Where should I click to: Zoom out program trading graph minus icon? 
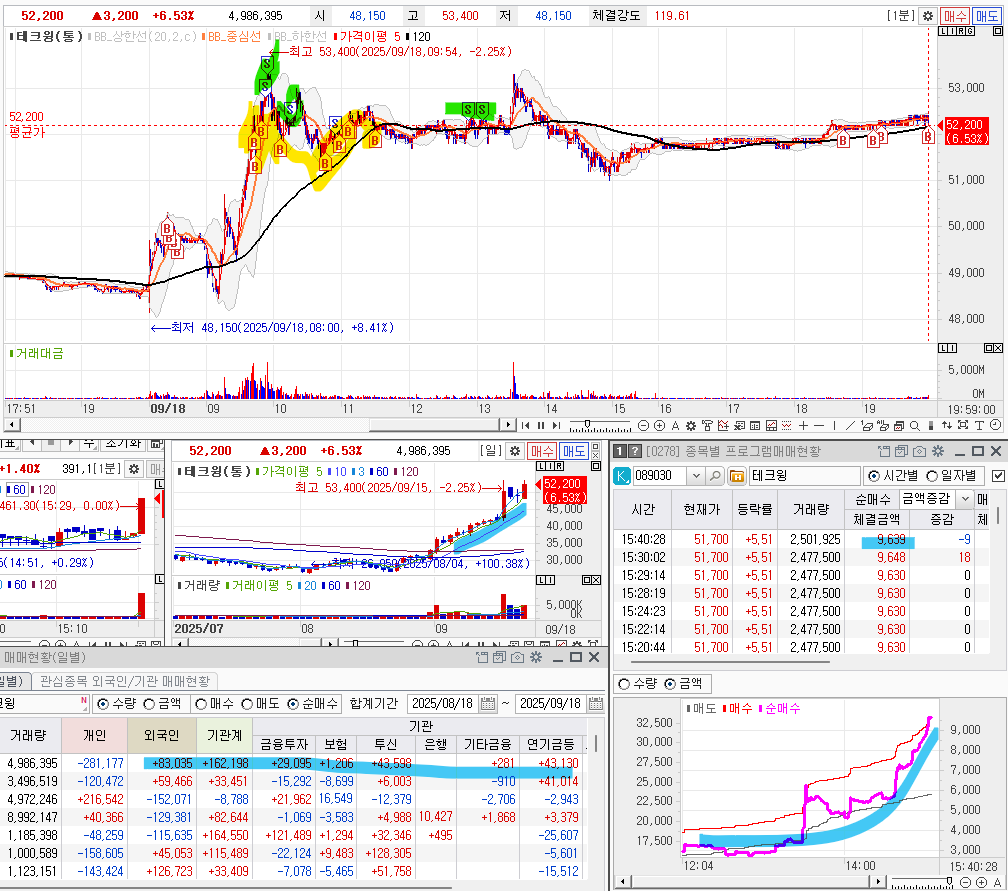(965, 882)
